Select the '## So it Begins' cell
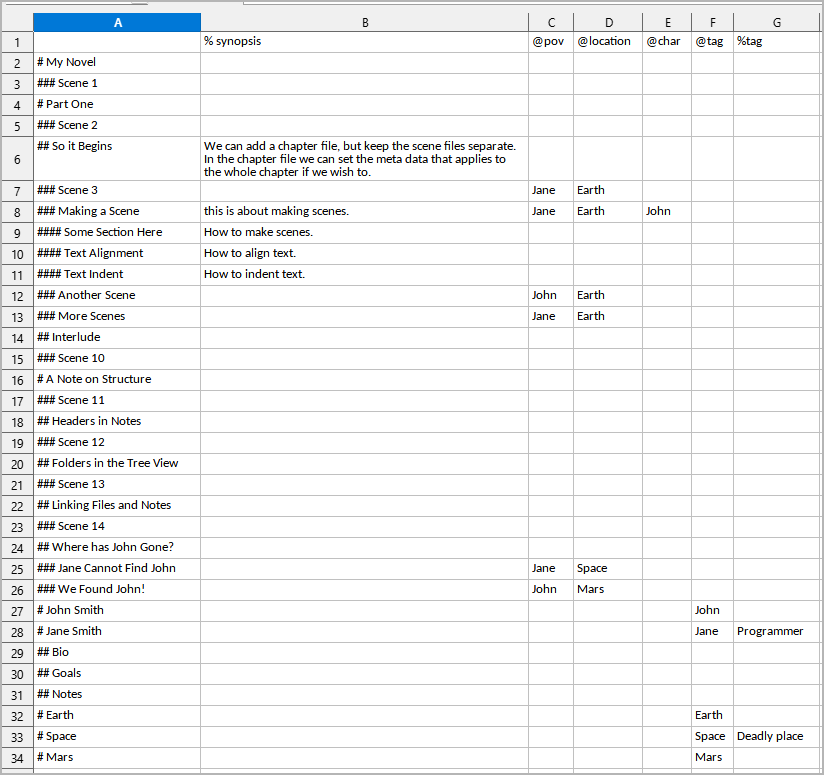The height and width of the screenshot is (775, 824). (x=117, y=159)
